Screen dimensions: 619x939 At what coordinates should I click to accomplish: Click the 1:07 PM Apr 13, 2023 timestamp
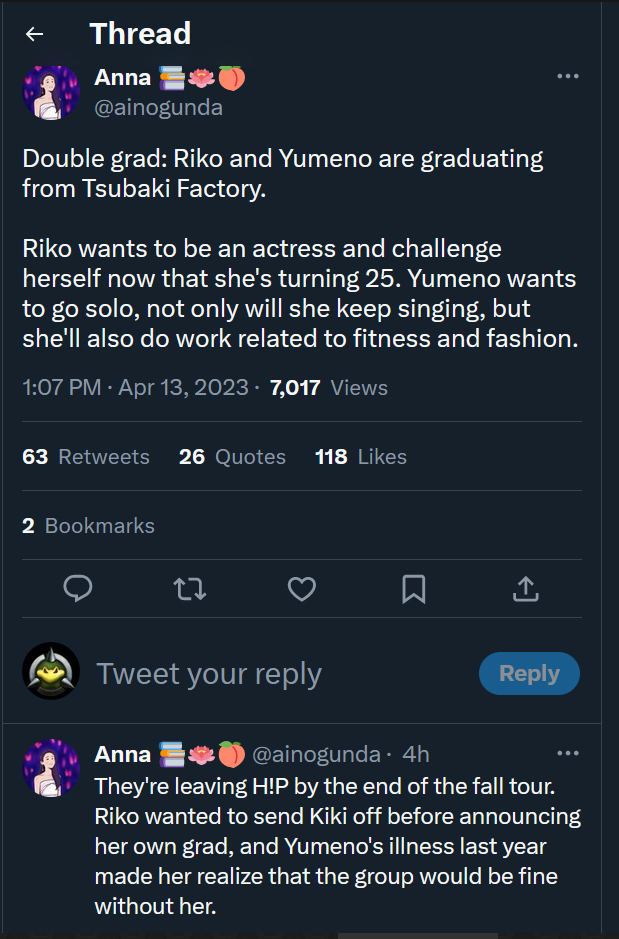[x=135, y=388]
